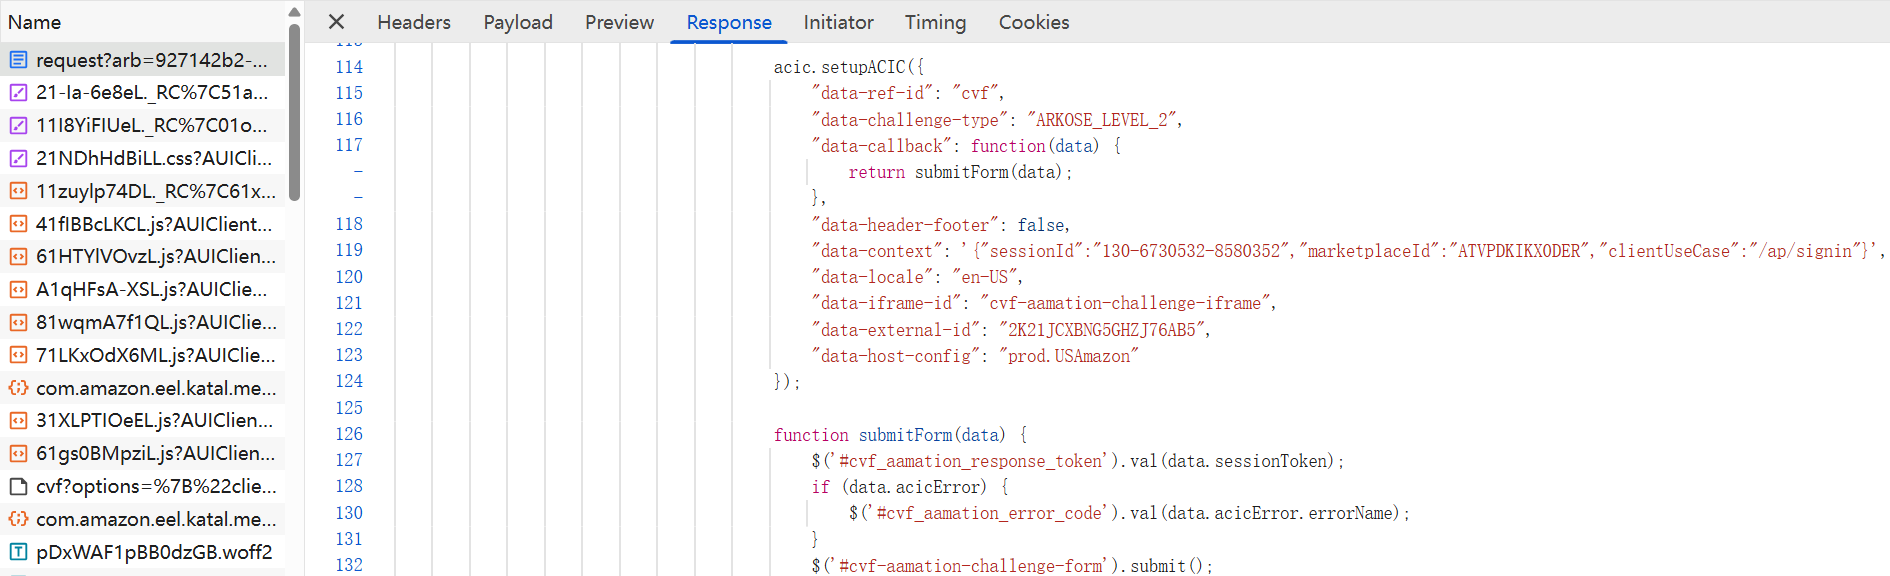Viewport: 1890px width, 576px height.
Task: Open the Cookies tab
Action: (1033, 22)
